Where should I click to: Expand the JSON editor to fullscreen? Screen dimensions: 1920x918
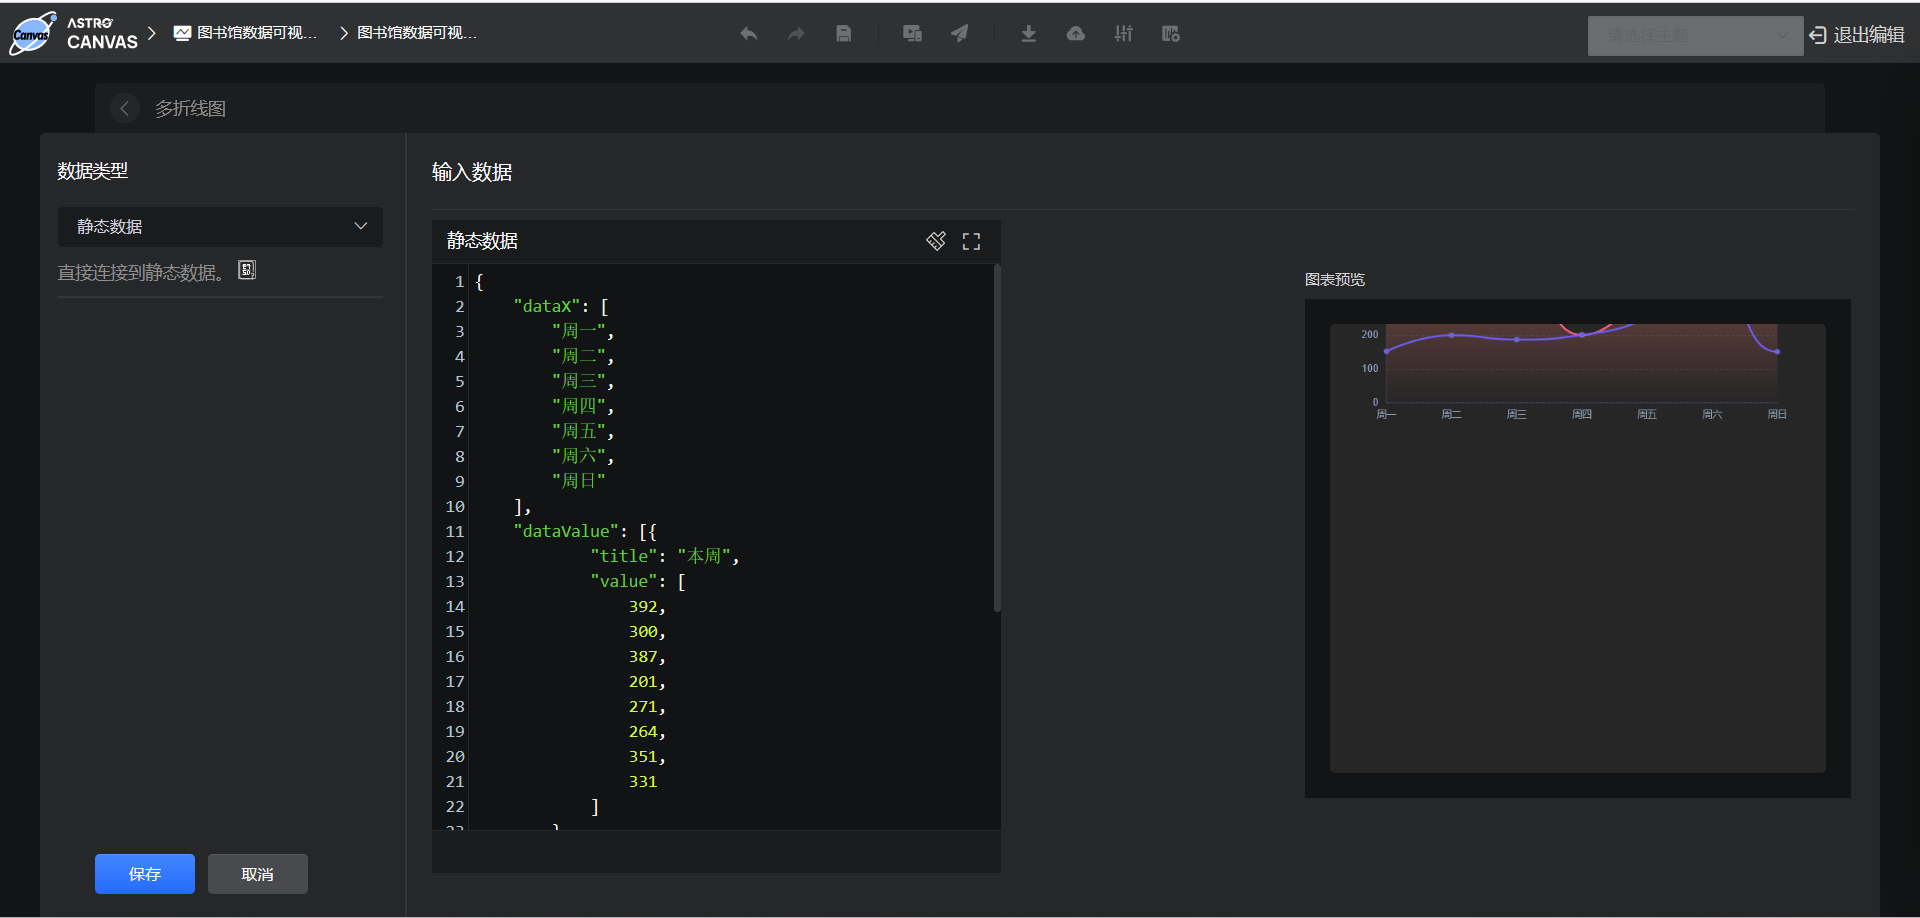click(x=971, y=241)
